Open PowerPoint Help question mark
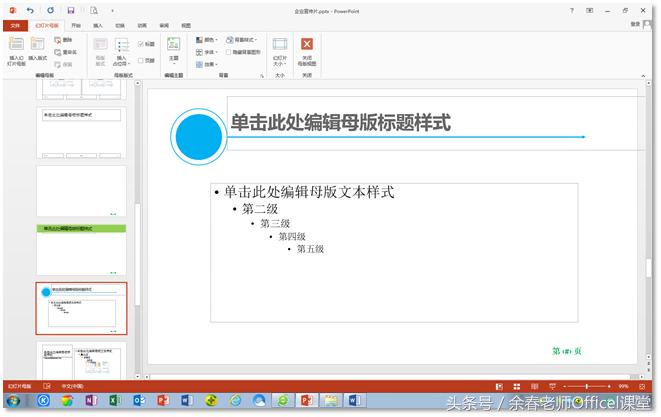 click(x=572, y=11)
